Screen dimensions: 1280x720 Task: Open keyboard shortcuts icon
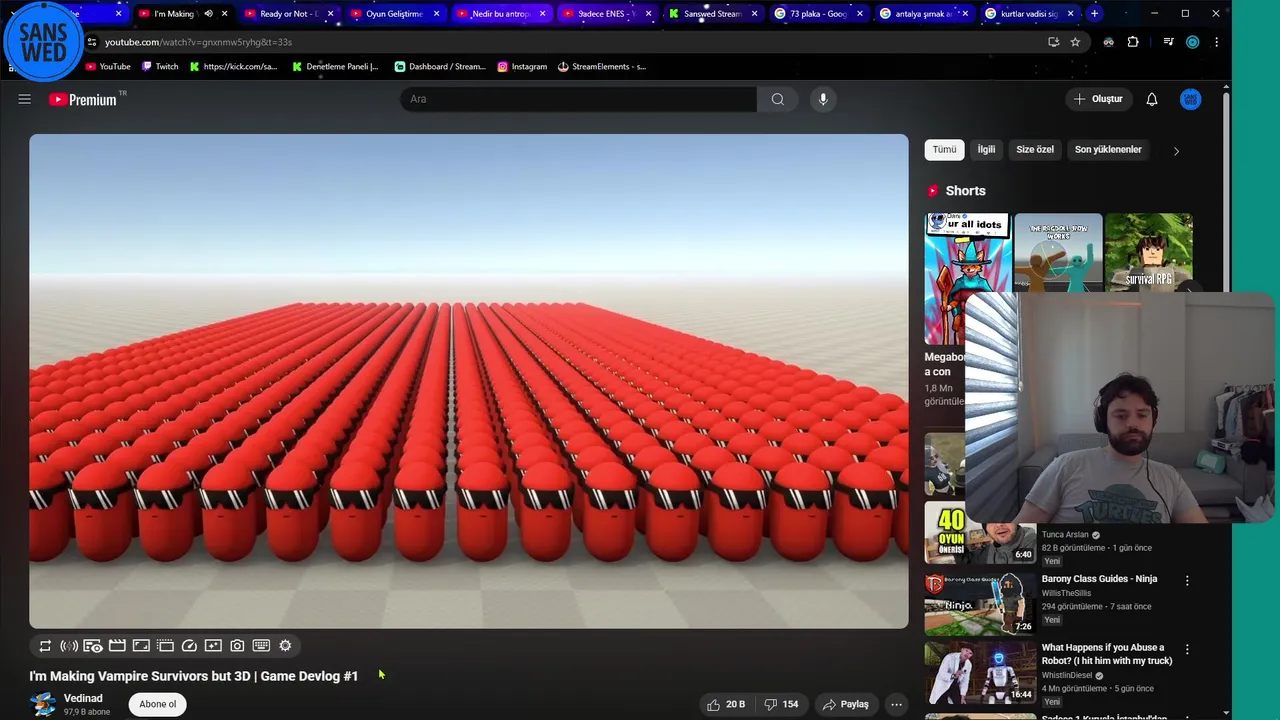click(x=261, y=646)
